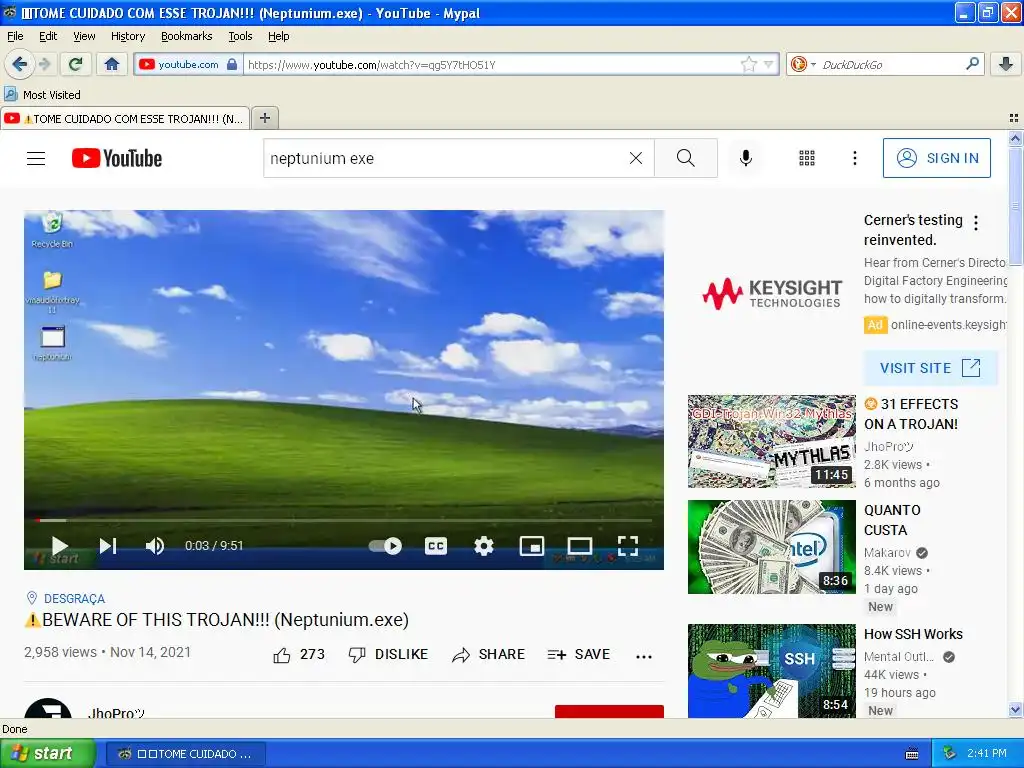Open the DuckDuckGo search engine selector
Screen dimensions: 1024x768
click(803, 64)
